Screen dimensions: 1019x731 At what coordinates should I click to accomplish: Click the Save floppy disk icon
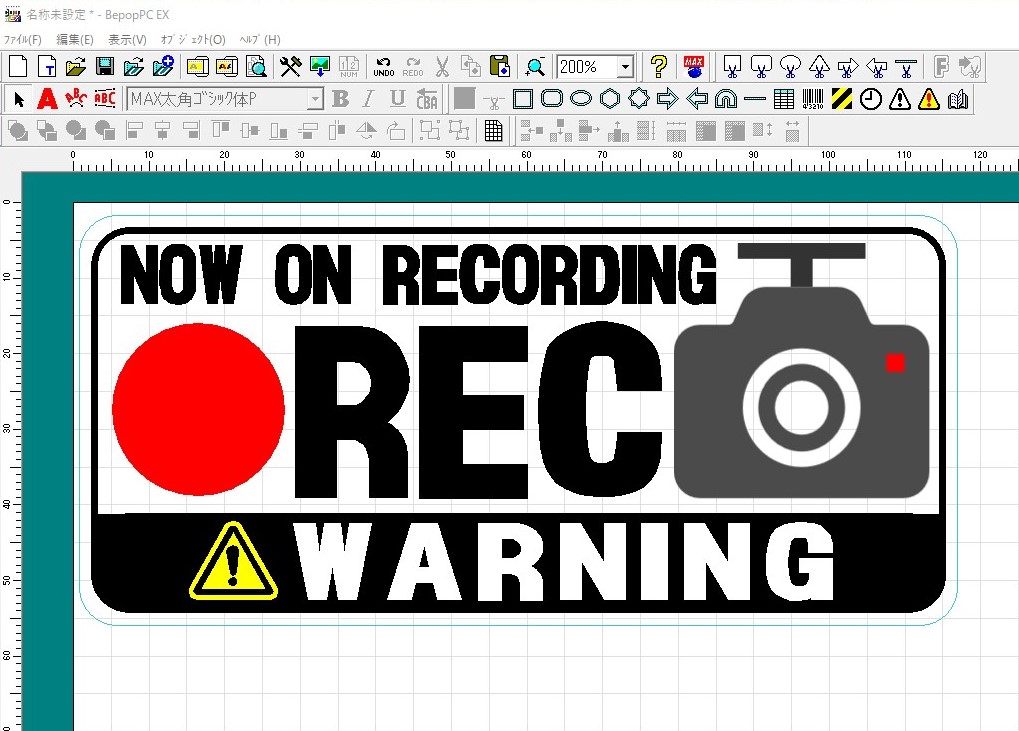(104, 67)
